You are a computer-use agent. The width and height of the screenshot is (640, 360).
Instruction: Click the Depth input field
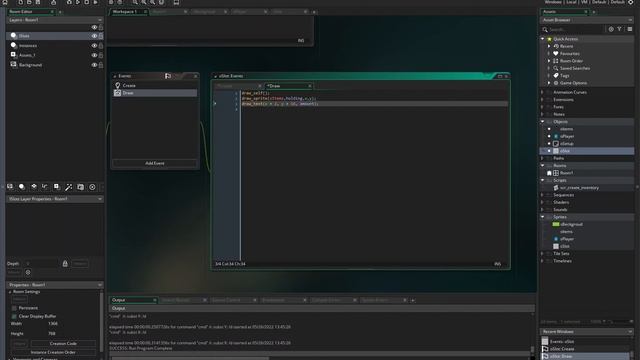pos(40,264)
